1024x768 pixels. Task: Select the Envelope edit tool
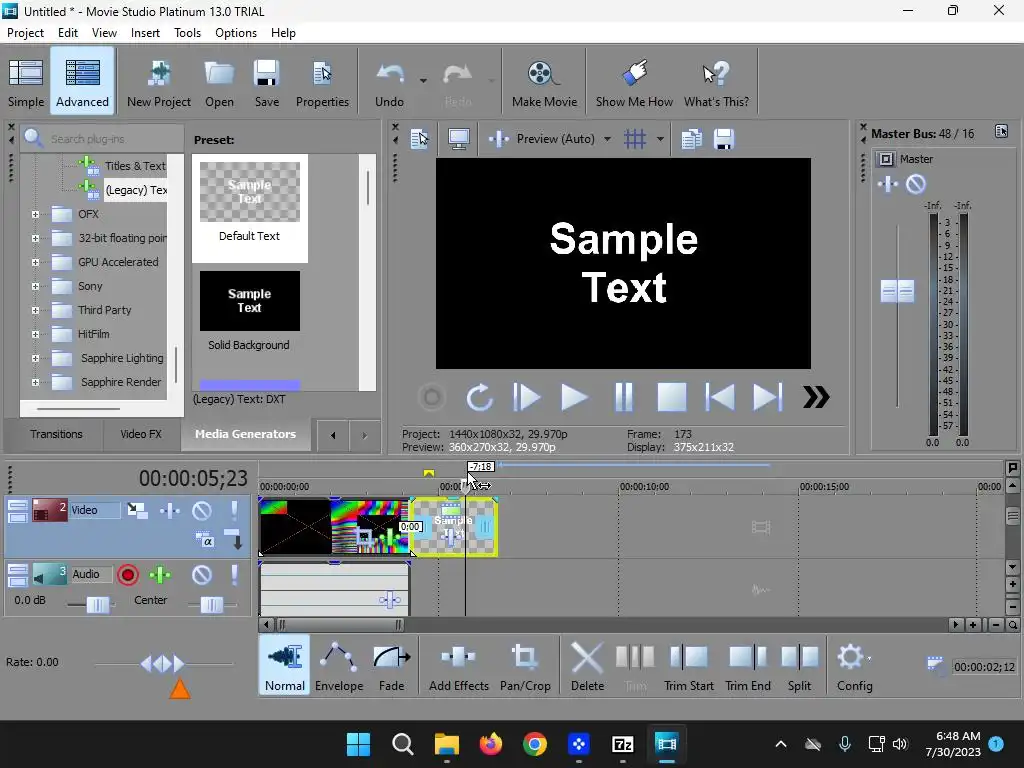tap(339, 666)
